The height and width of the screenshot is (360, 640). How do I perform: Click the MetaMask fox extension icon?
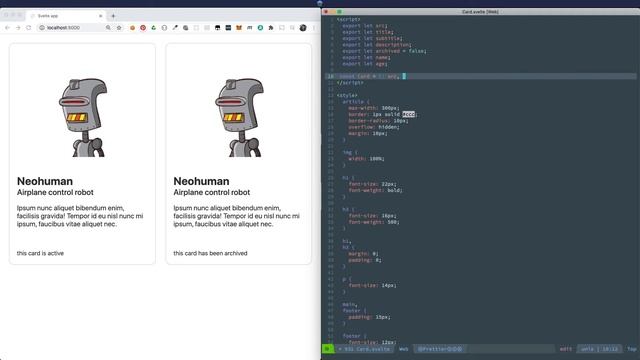[x=239, y=28]
